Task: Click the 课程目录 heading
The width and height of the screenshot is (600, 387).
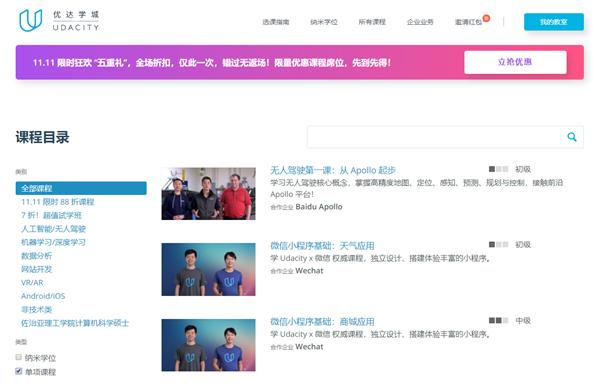Action: coord(42,137)
